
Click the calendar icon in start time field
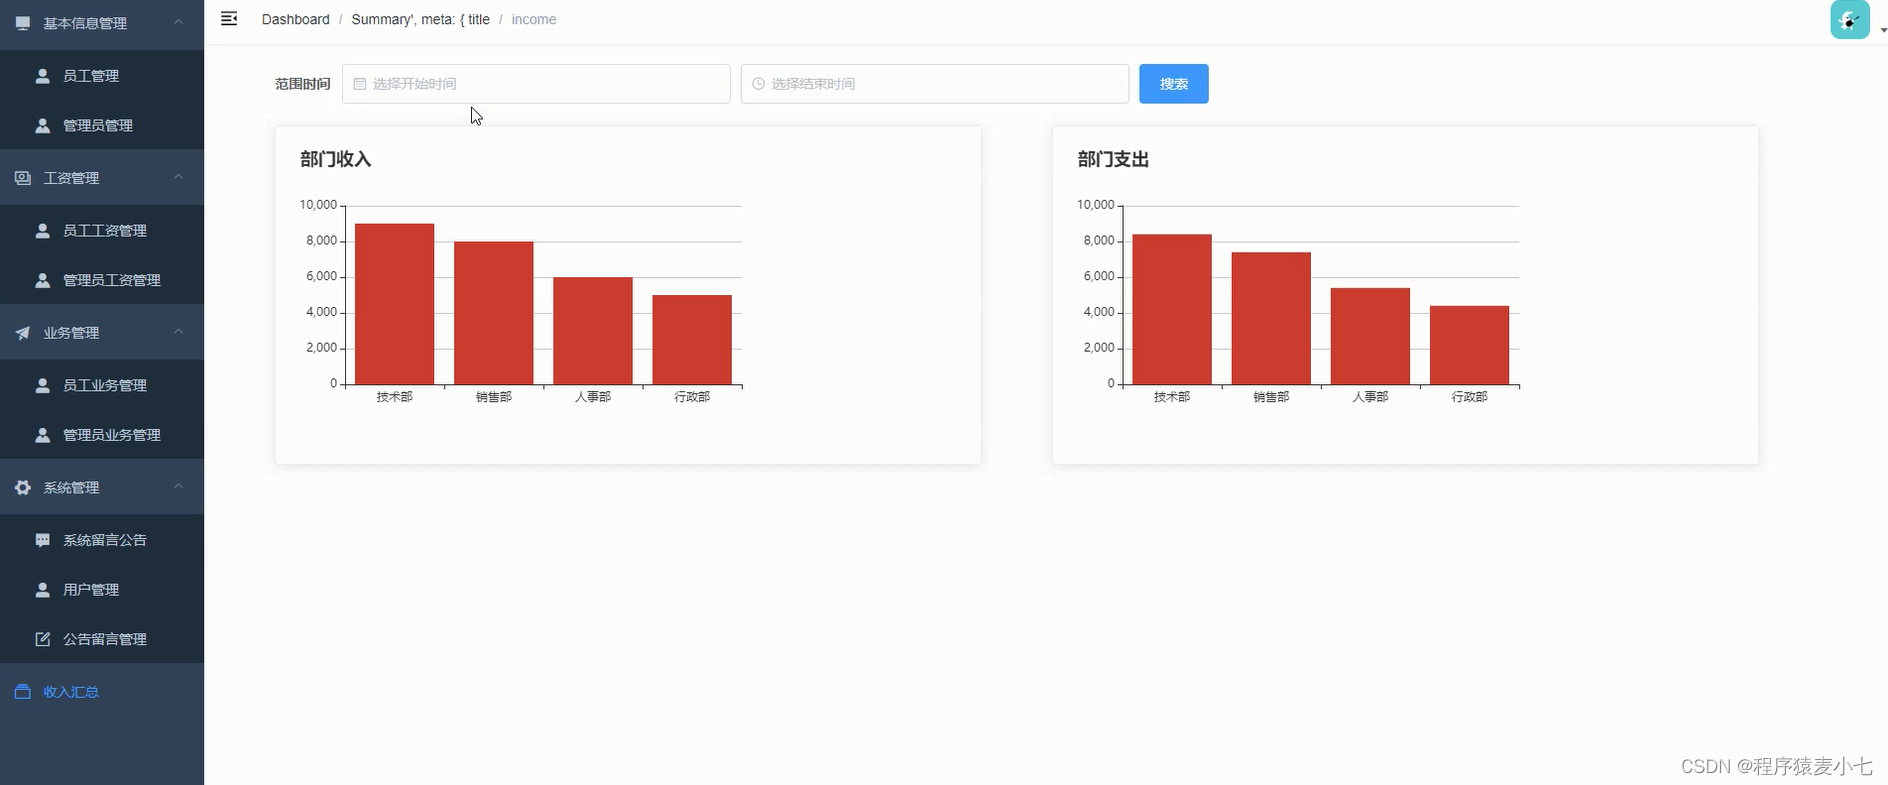tap(360, 84)
